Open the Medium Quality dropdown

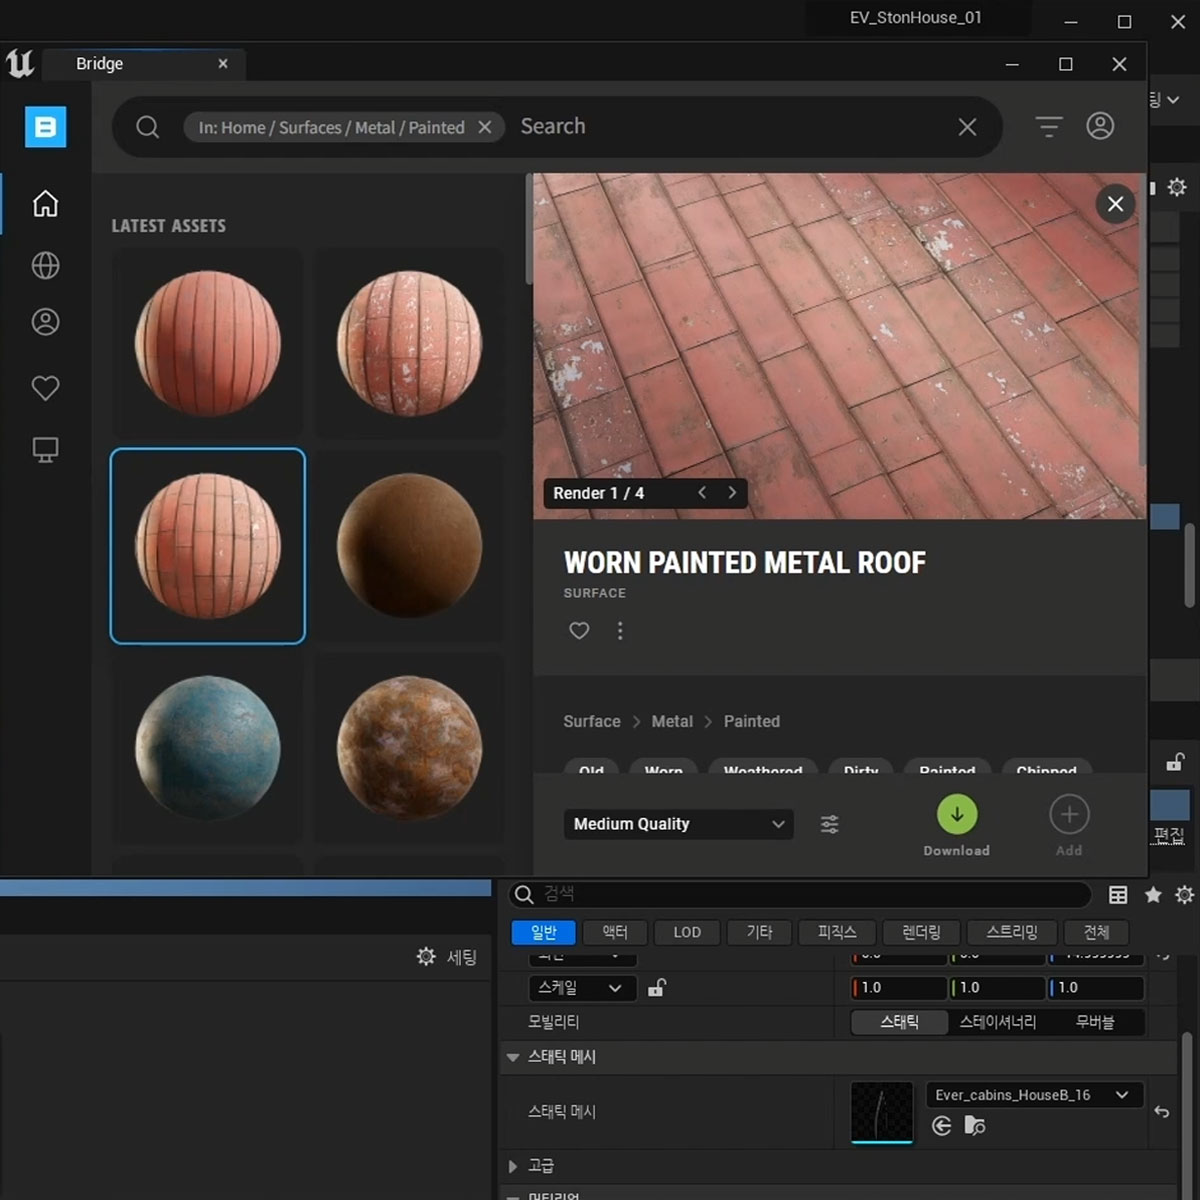678,824
